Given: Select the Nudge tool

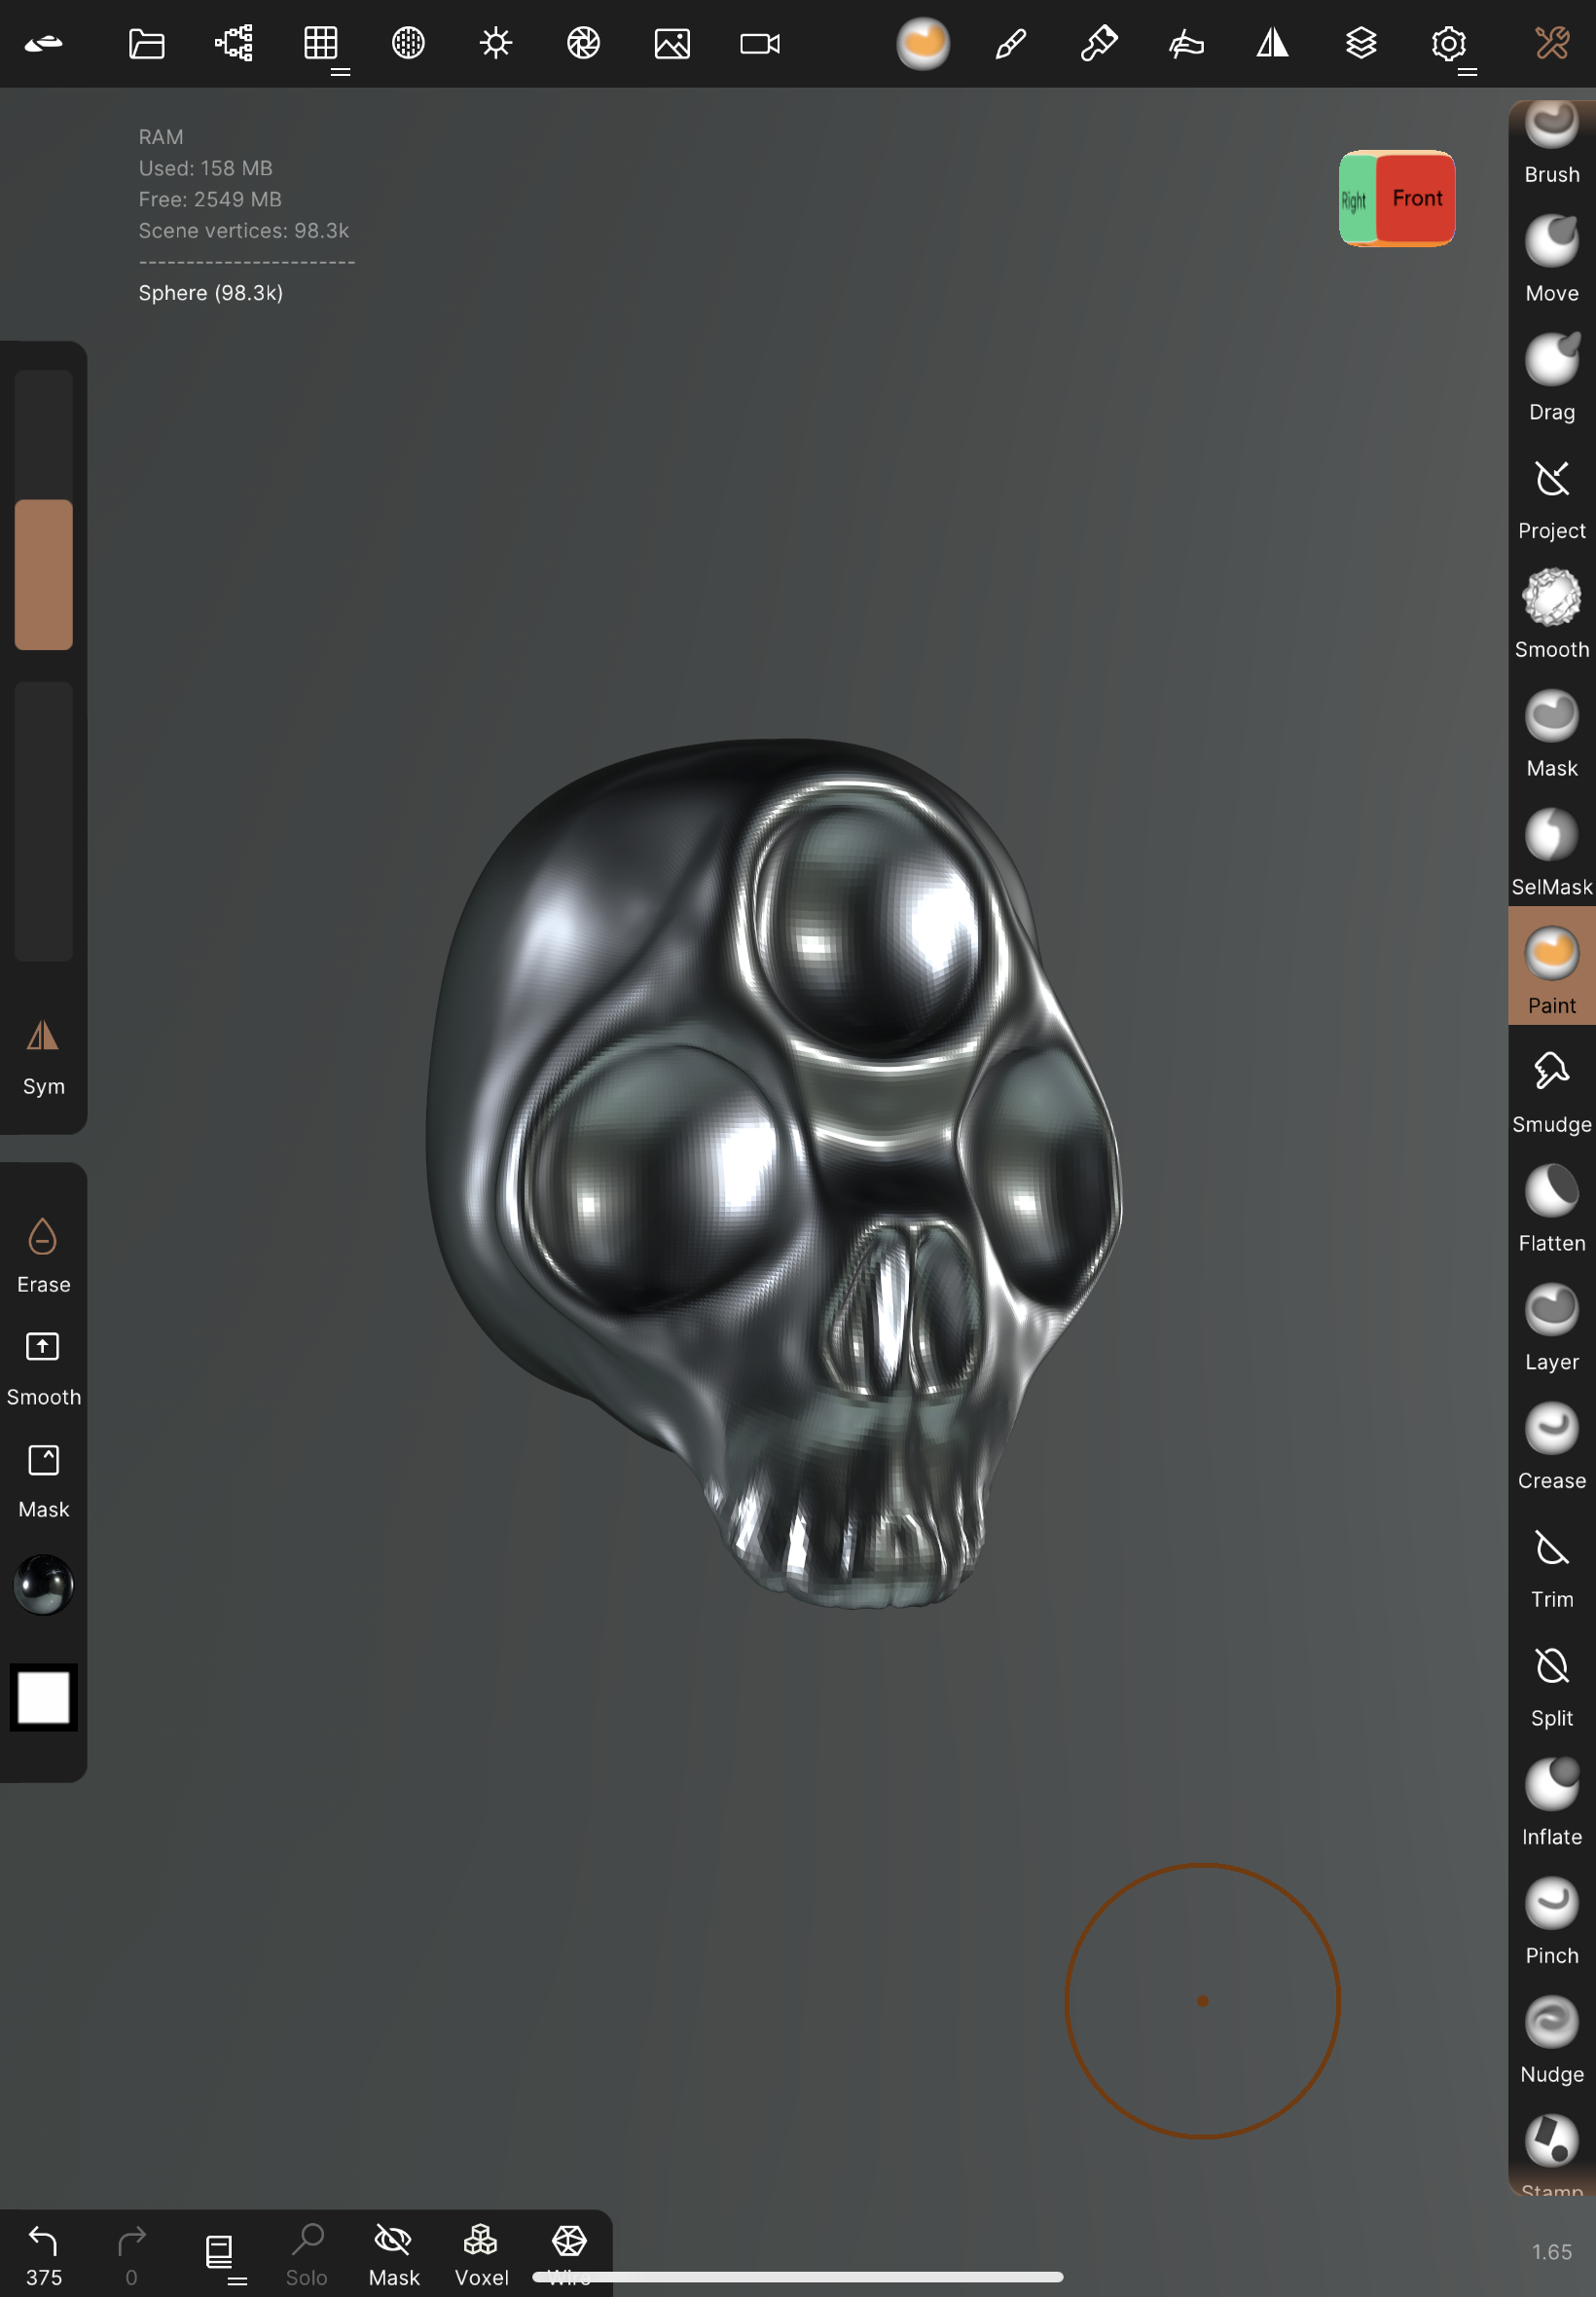Looking at the screenshot, I should (x=1550, y=2036).
